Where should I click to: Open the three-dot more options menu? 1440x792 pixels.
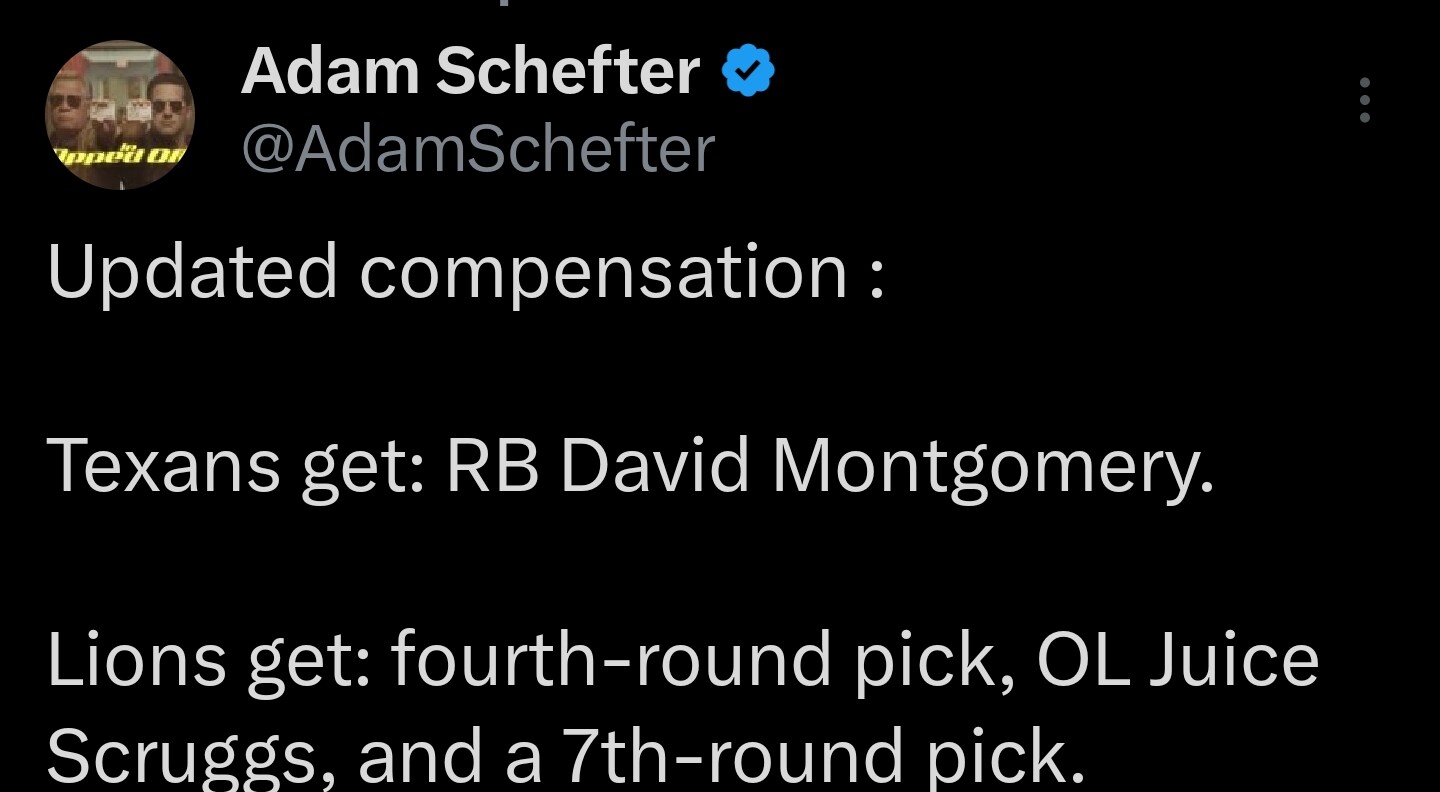click(x=1364, y=101)
